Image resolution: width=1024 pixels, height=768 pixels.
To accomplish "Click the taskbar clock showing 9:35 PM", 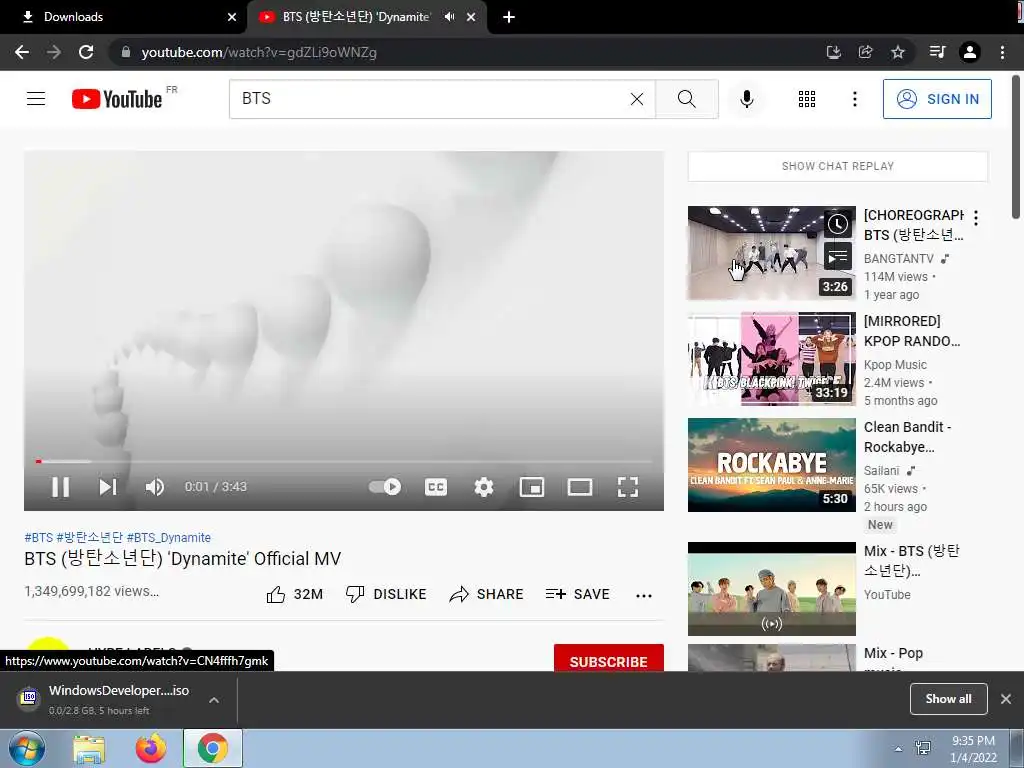I will (973, 749).
